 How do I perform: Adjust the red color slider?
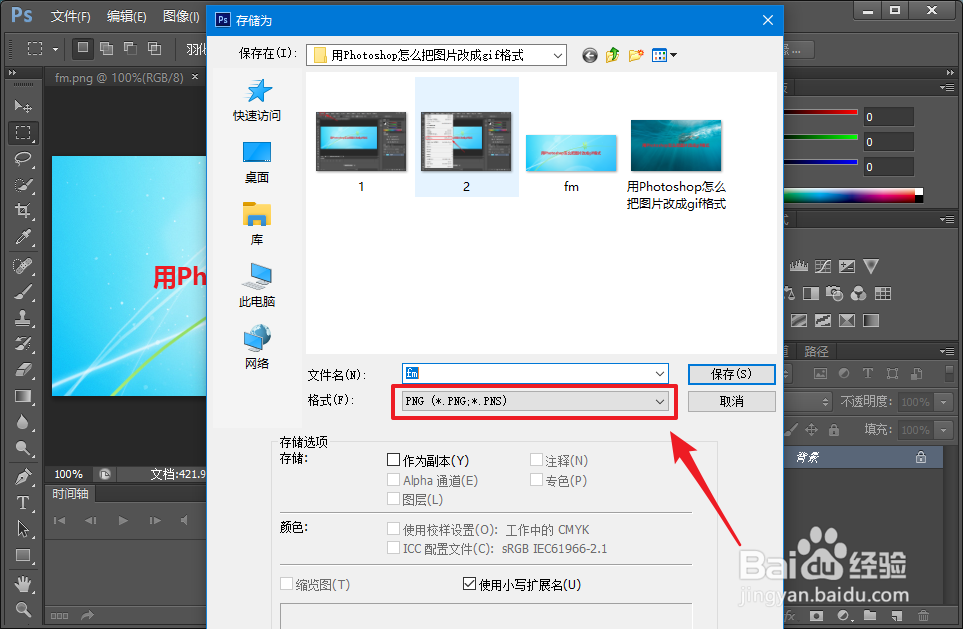(821, 112)
